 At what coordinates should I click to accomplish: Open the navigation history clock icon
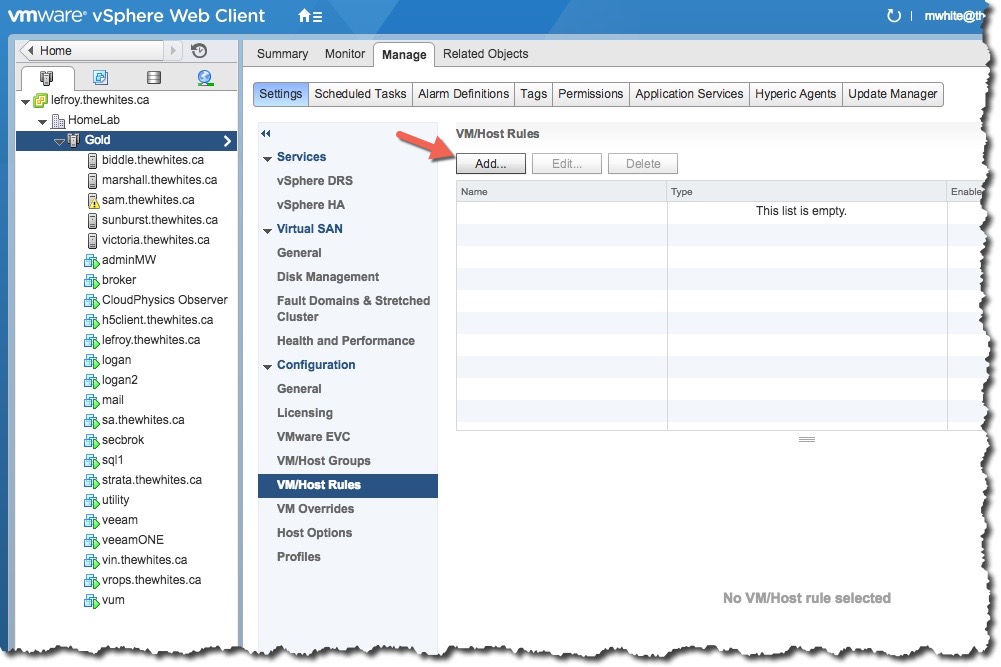pyautogui.click(x=199, y=51)
